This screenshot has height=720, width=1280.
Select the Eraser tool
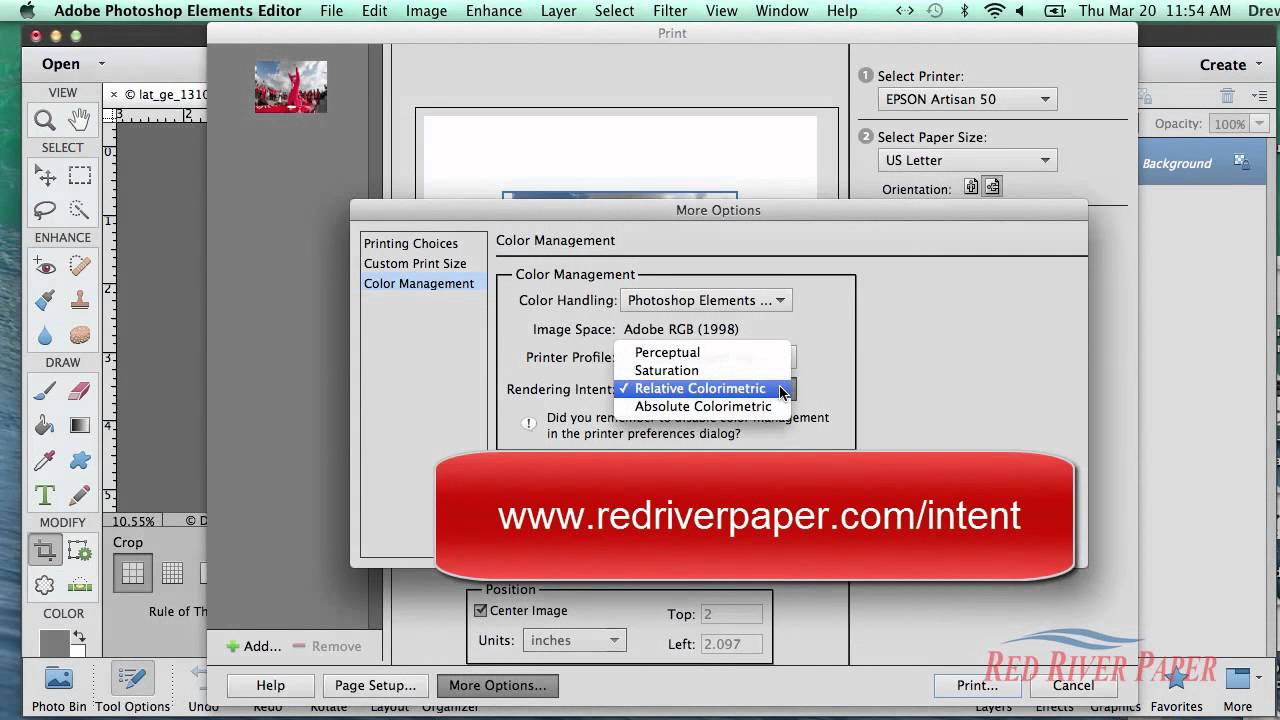tap(80, 391)
